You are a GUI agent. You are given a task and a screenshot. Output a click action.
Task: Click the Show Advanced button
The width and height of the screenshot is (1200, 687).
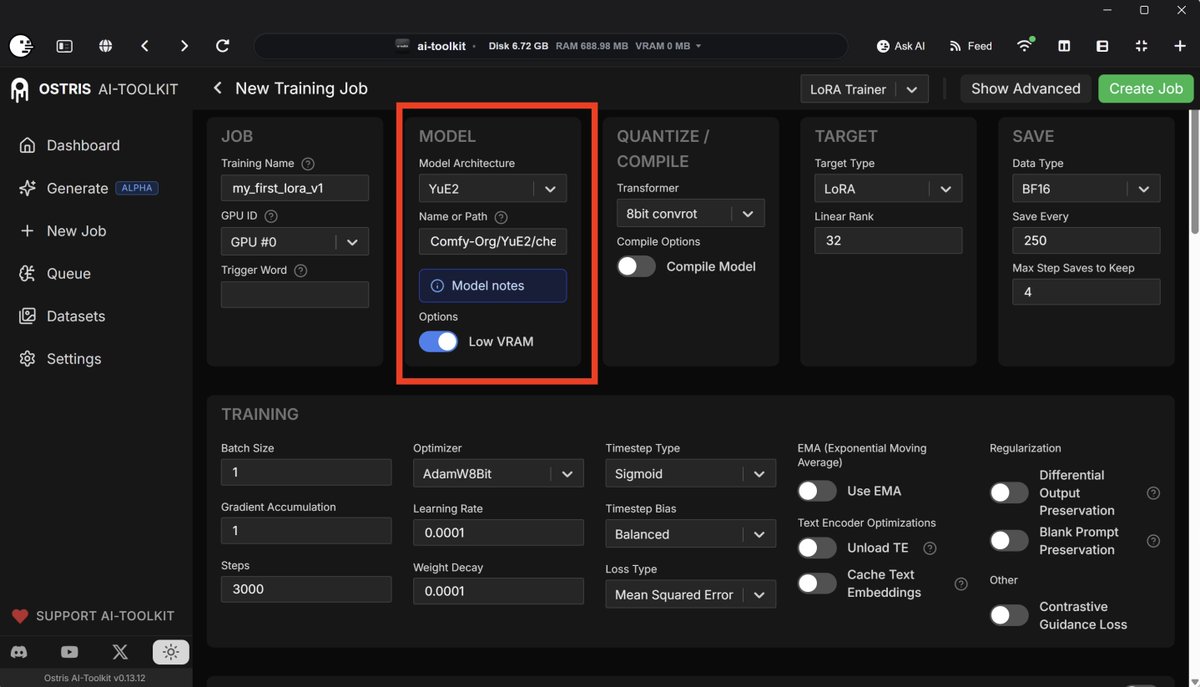1026,88
